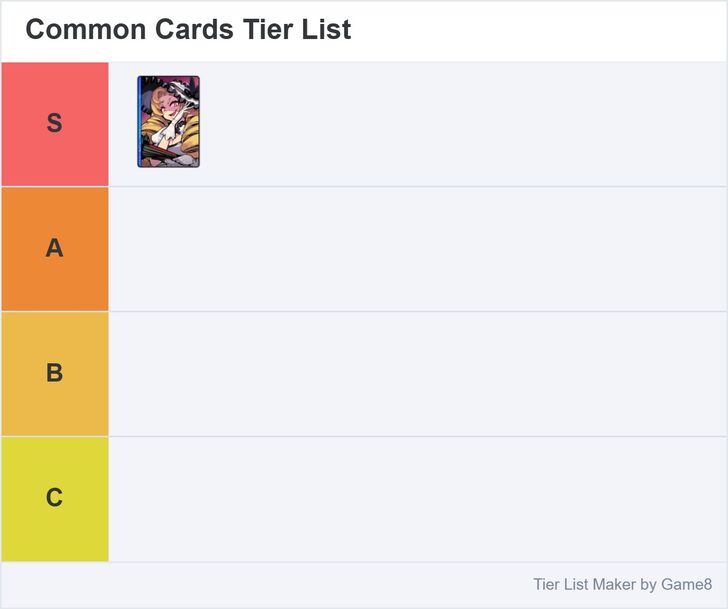728x609 pixels.
Task: Click the Common Cards Tier List title
Action: [188, 30]
